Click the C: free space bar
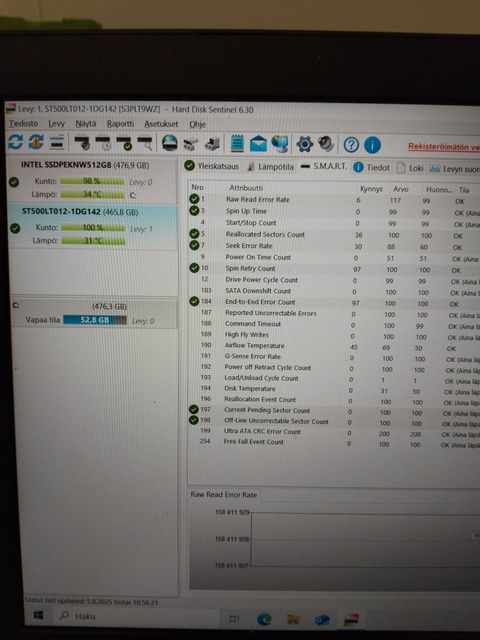 (x=95, y=320)
